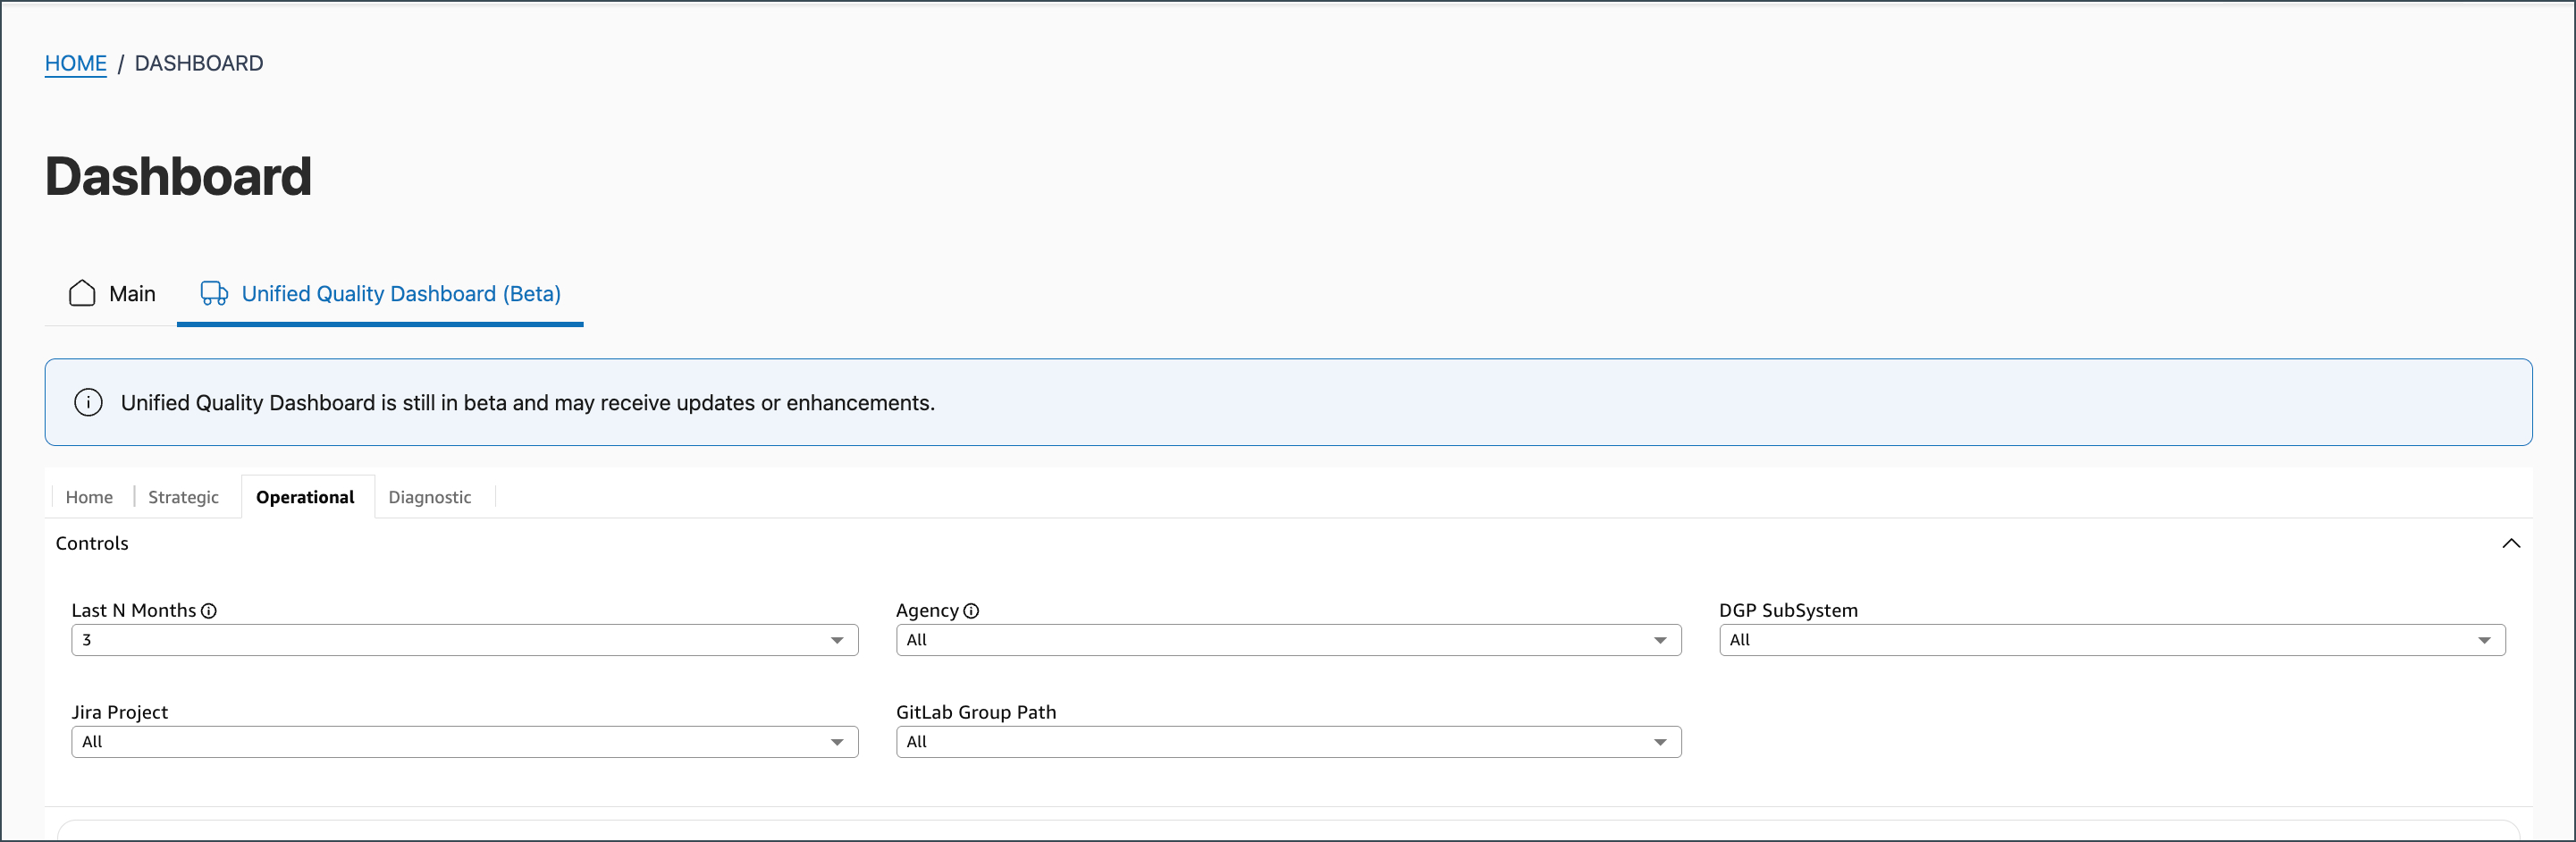The width and height of the screenshot is (2576, 842).
Task: Follow the HOME breadcrumb link
Action: point(76,63)
